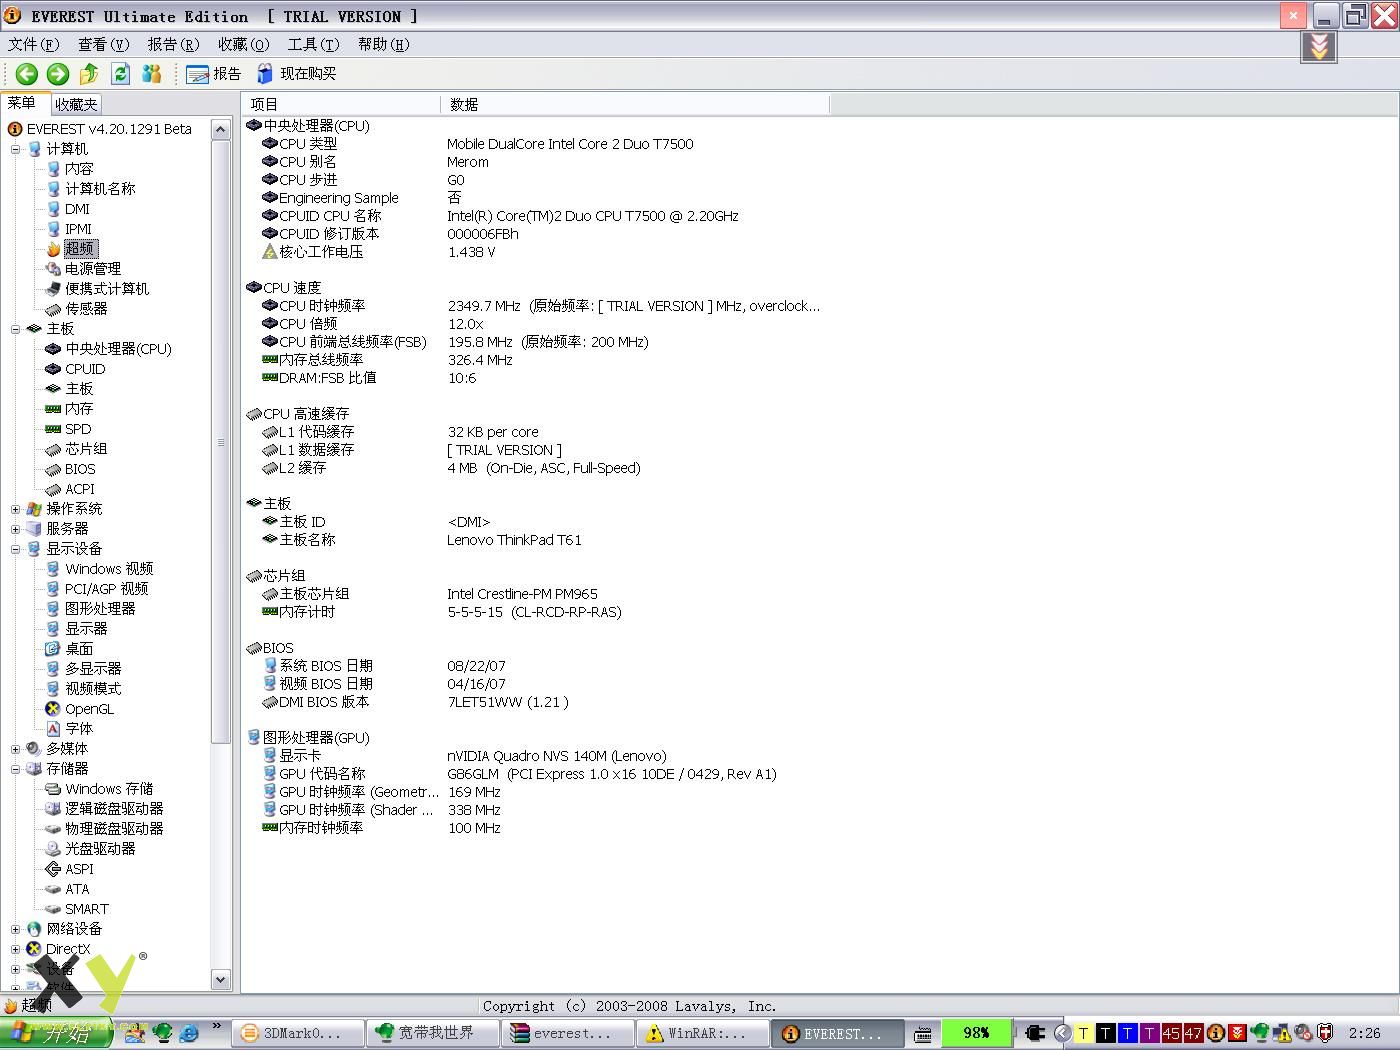Select SPD tree item
The height and width of the screenshot is (1050, 1400).
tap(78, 429)
